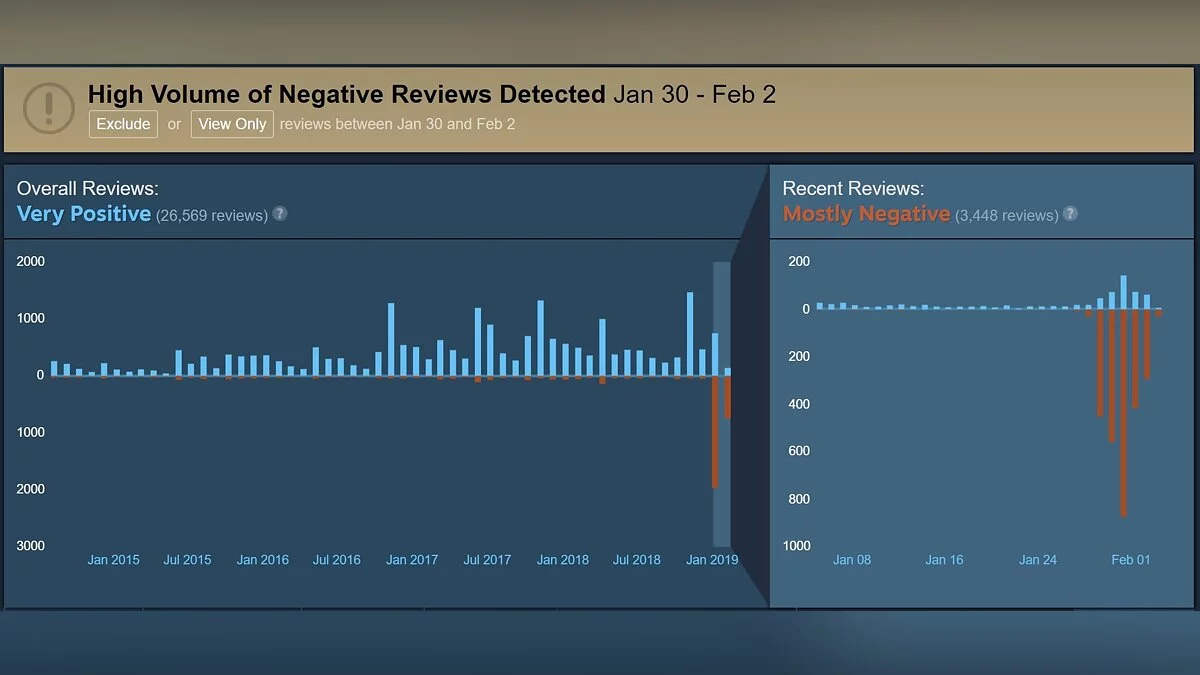The height and width of the screenshot is (675, 1200).
Task: Click the Feb 01 axis label
Action: tap(1131, 560)
